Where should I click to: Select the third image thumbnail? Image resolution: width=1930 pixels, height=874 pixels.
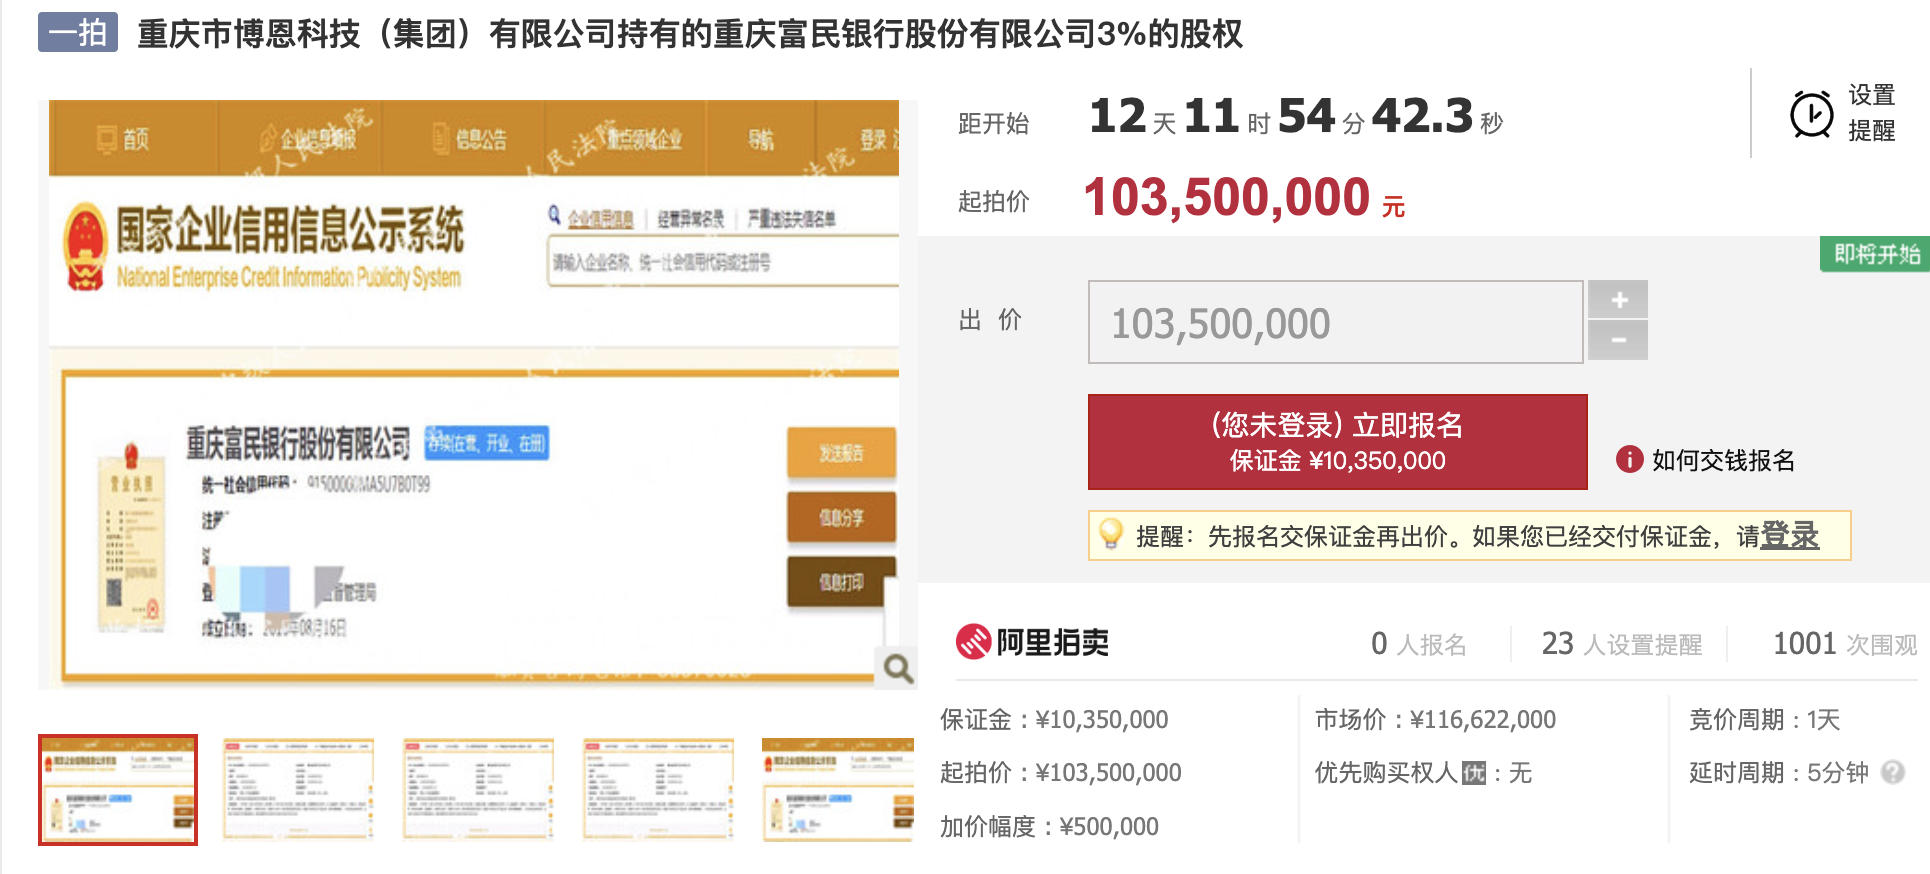tap(478, 790)
